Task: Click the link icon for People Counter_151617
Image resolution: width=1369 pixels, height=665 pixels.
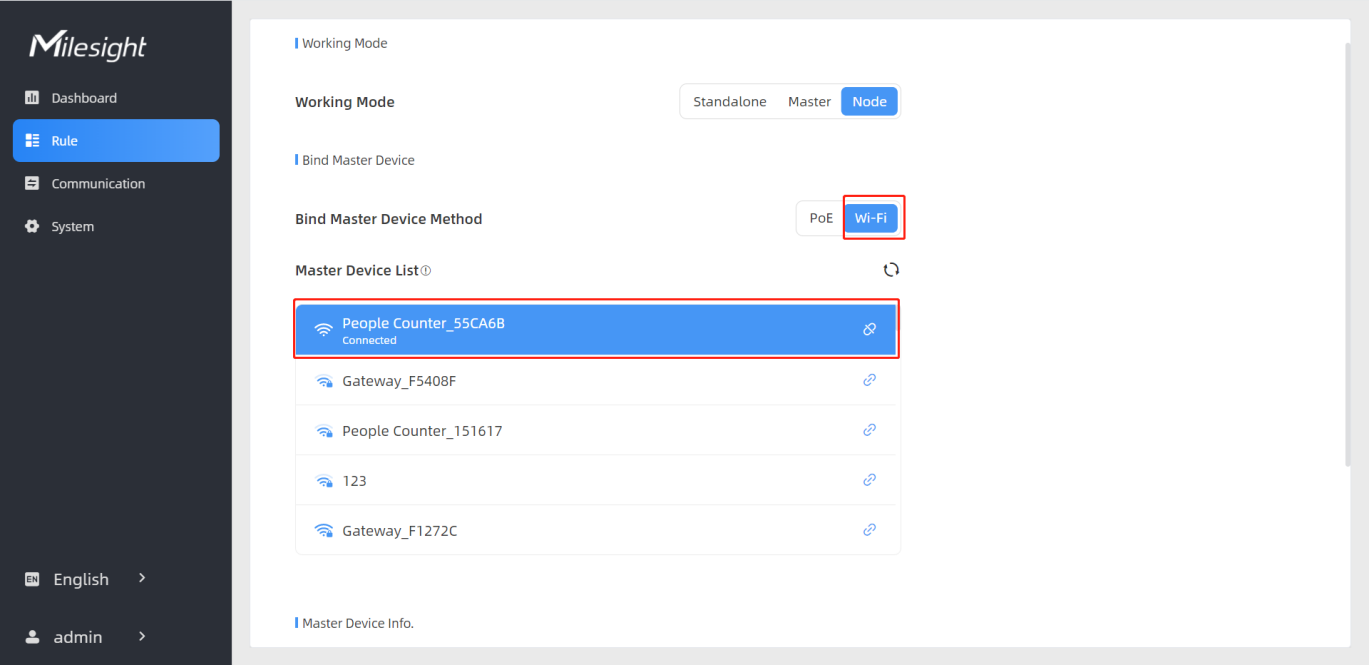Action: click(x=869, y=430)
